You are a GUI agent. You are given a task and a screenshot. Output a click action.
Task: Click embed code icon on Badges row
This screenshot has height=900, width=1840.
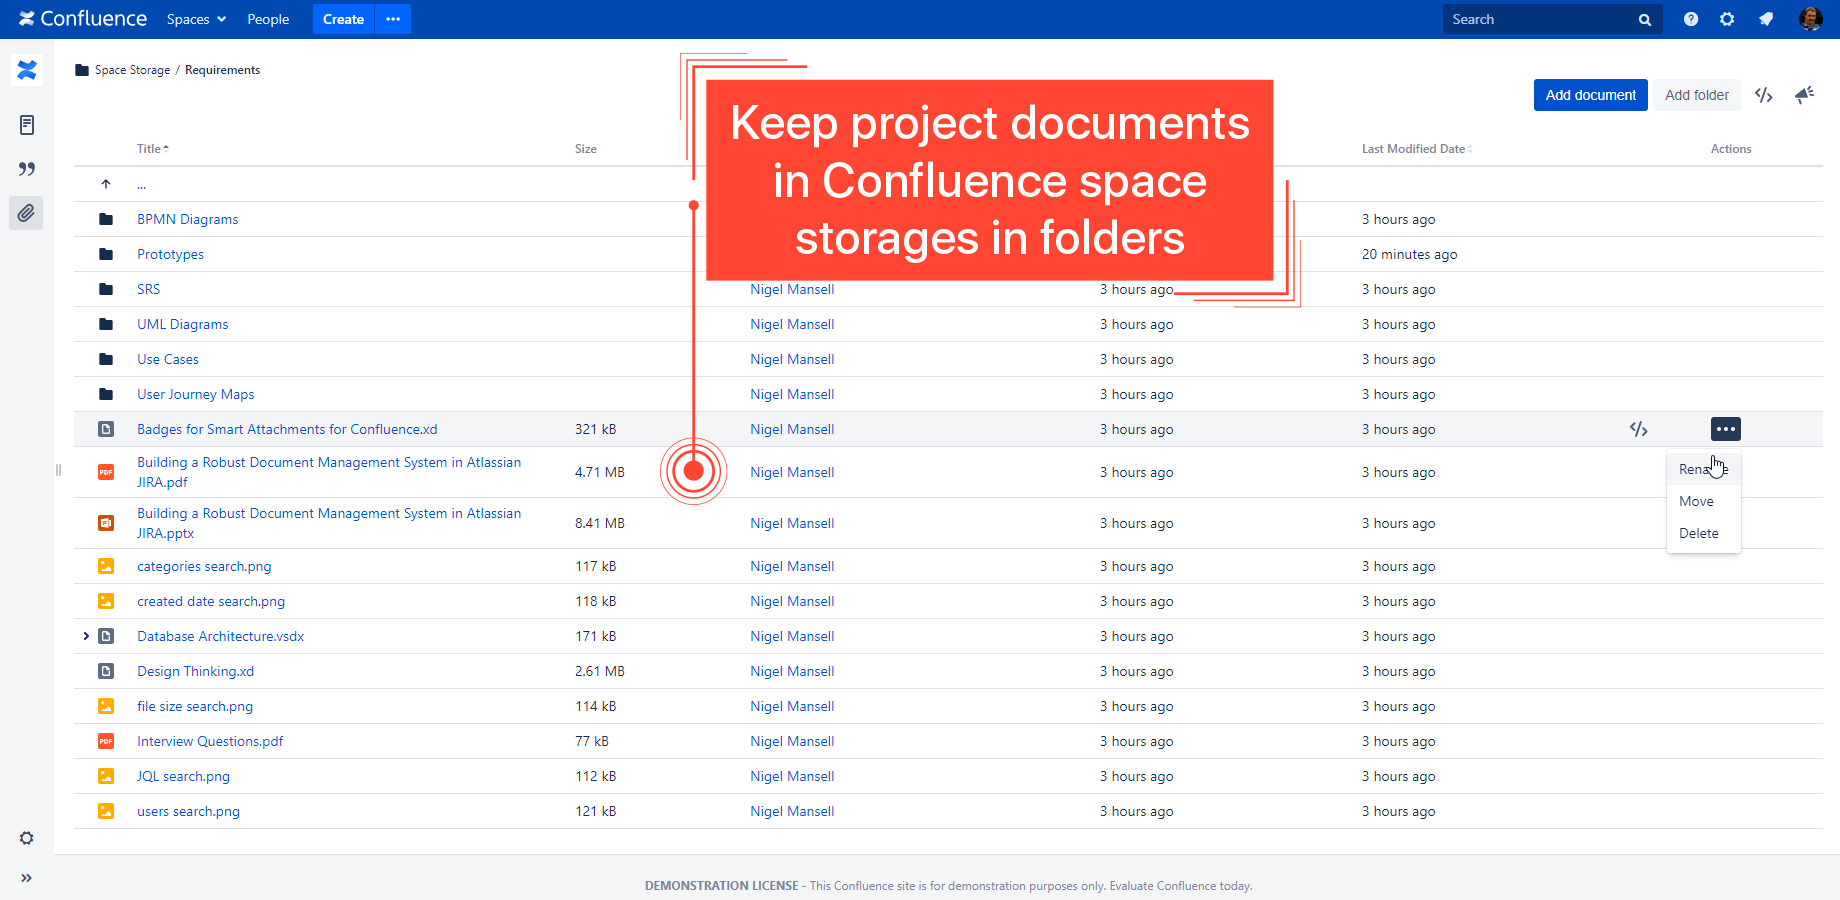pyautogui.click(x=1638, y=429)
